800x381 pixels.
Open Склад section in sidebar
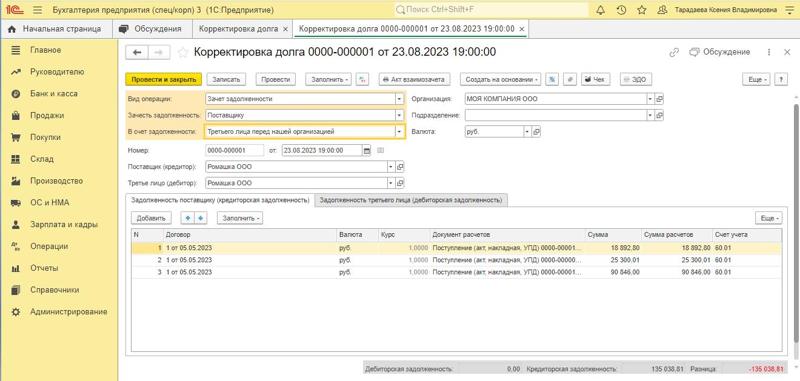tap(42, 159)
